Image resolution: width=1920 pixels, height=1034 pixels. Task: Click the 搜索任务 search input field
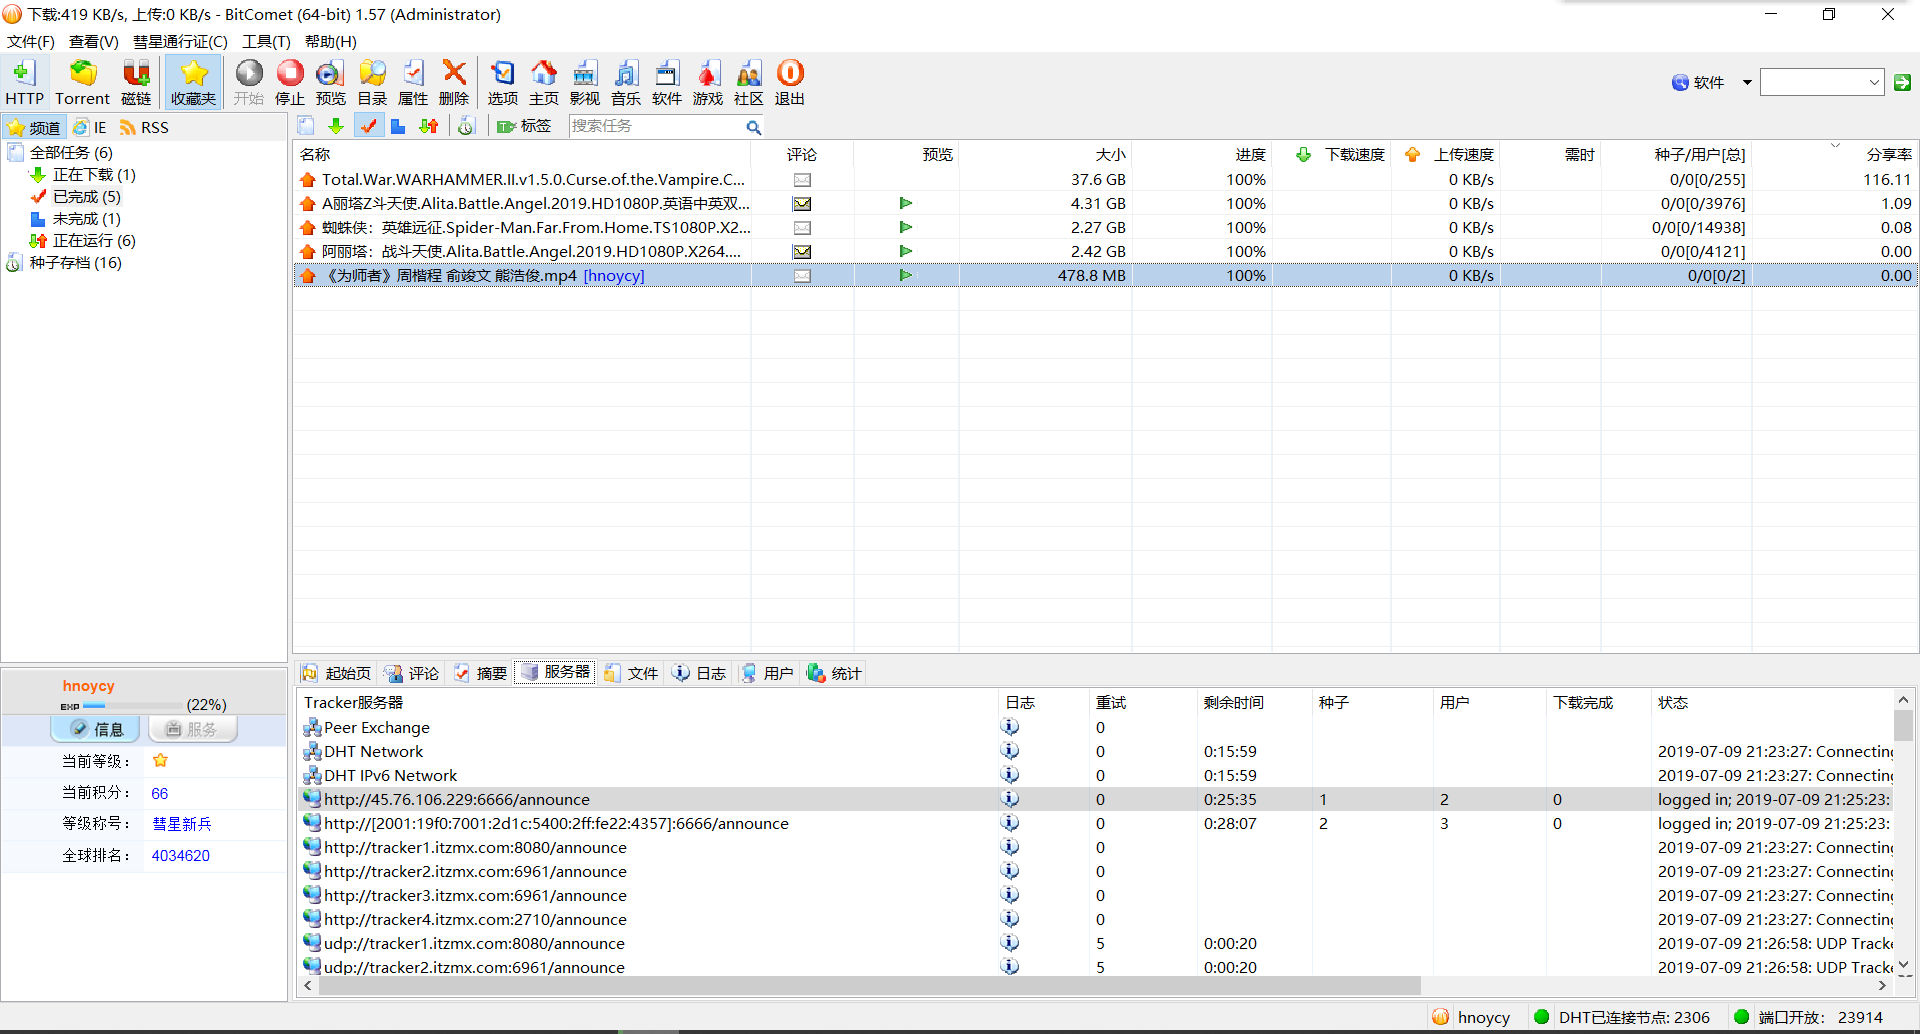(x=655, y=126)
